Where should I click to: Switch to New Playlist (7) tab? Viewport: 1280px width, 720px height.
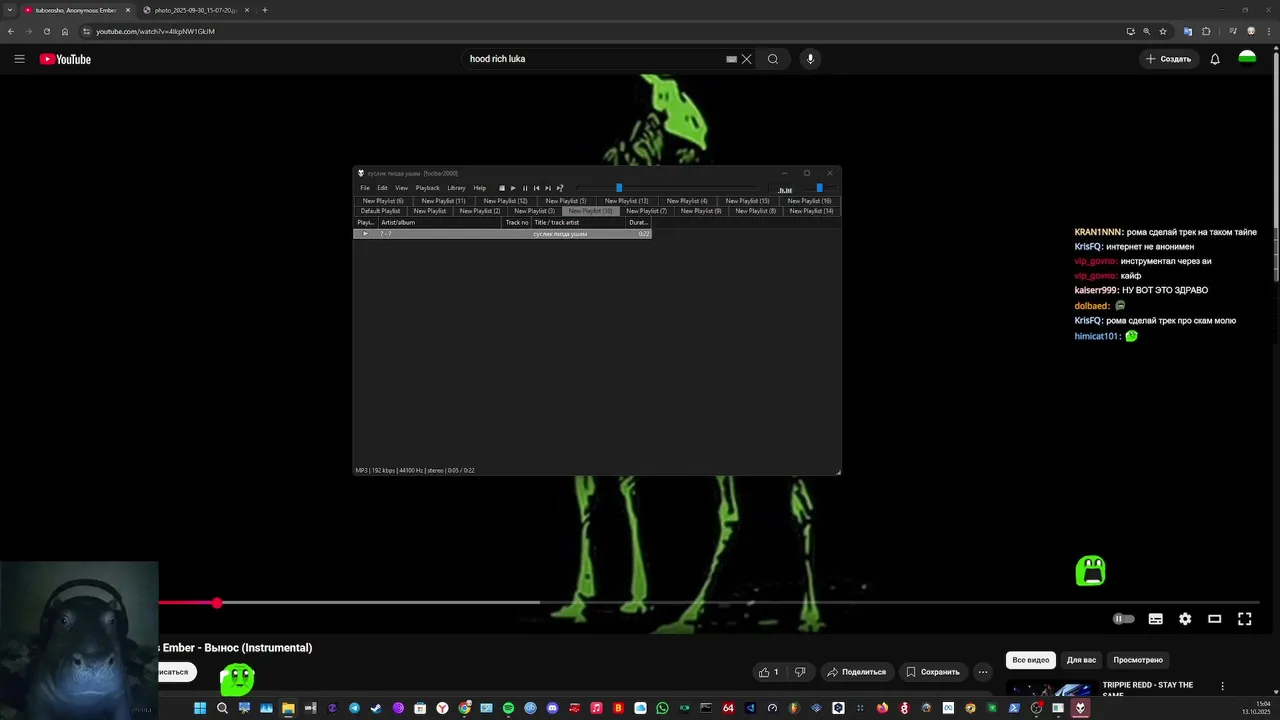(646, 211)
